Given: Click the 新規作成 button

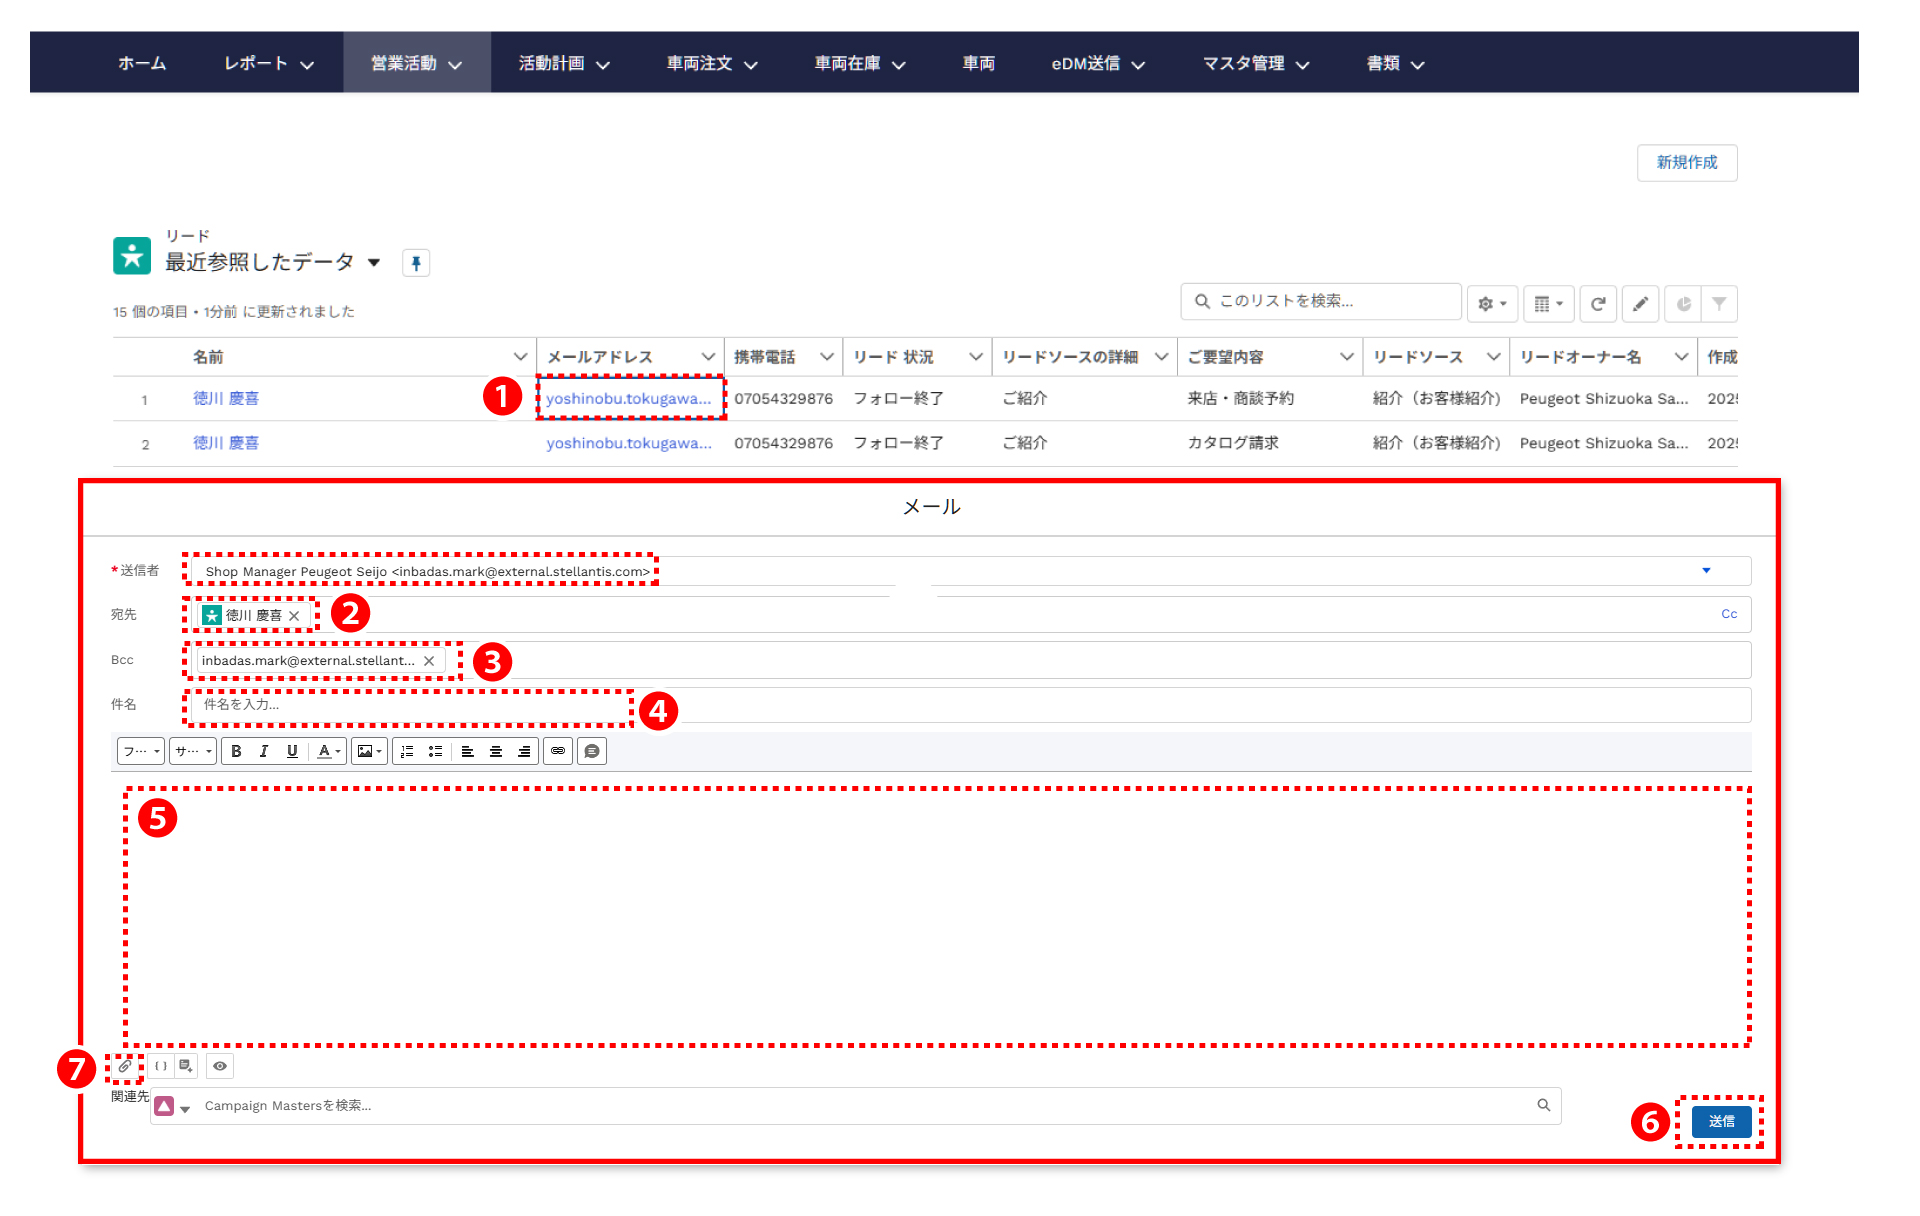Looking at the screenshot, I should 1686,162.
